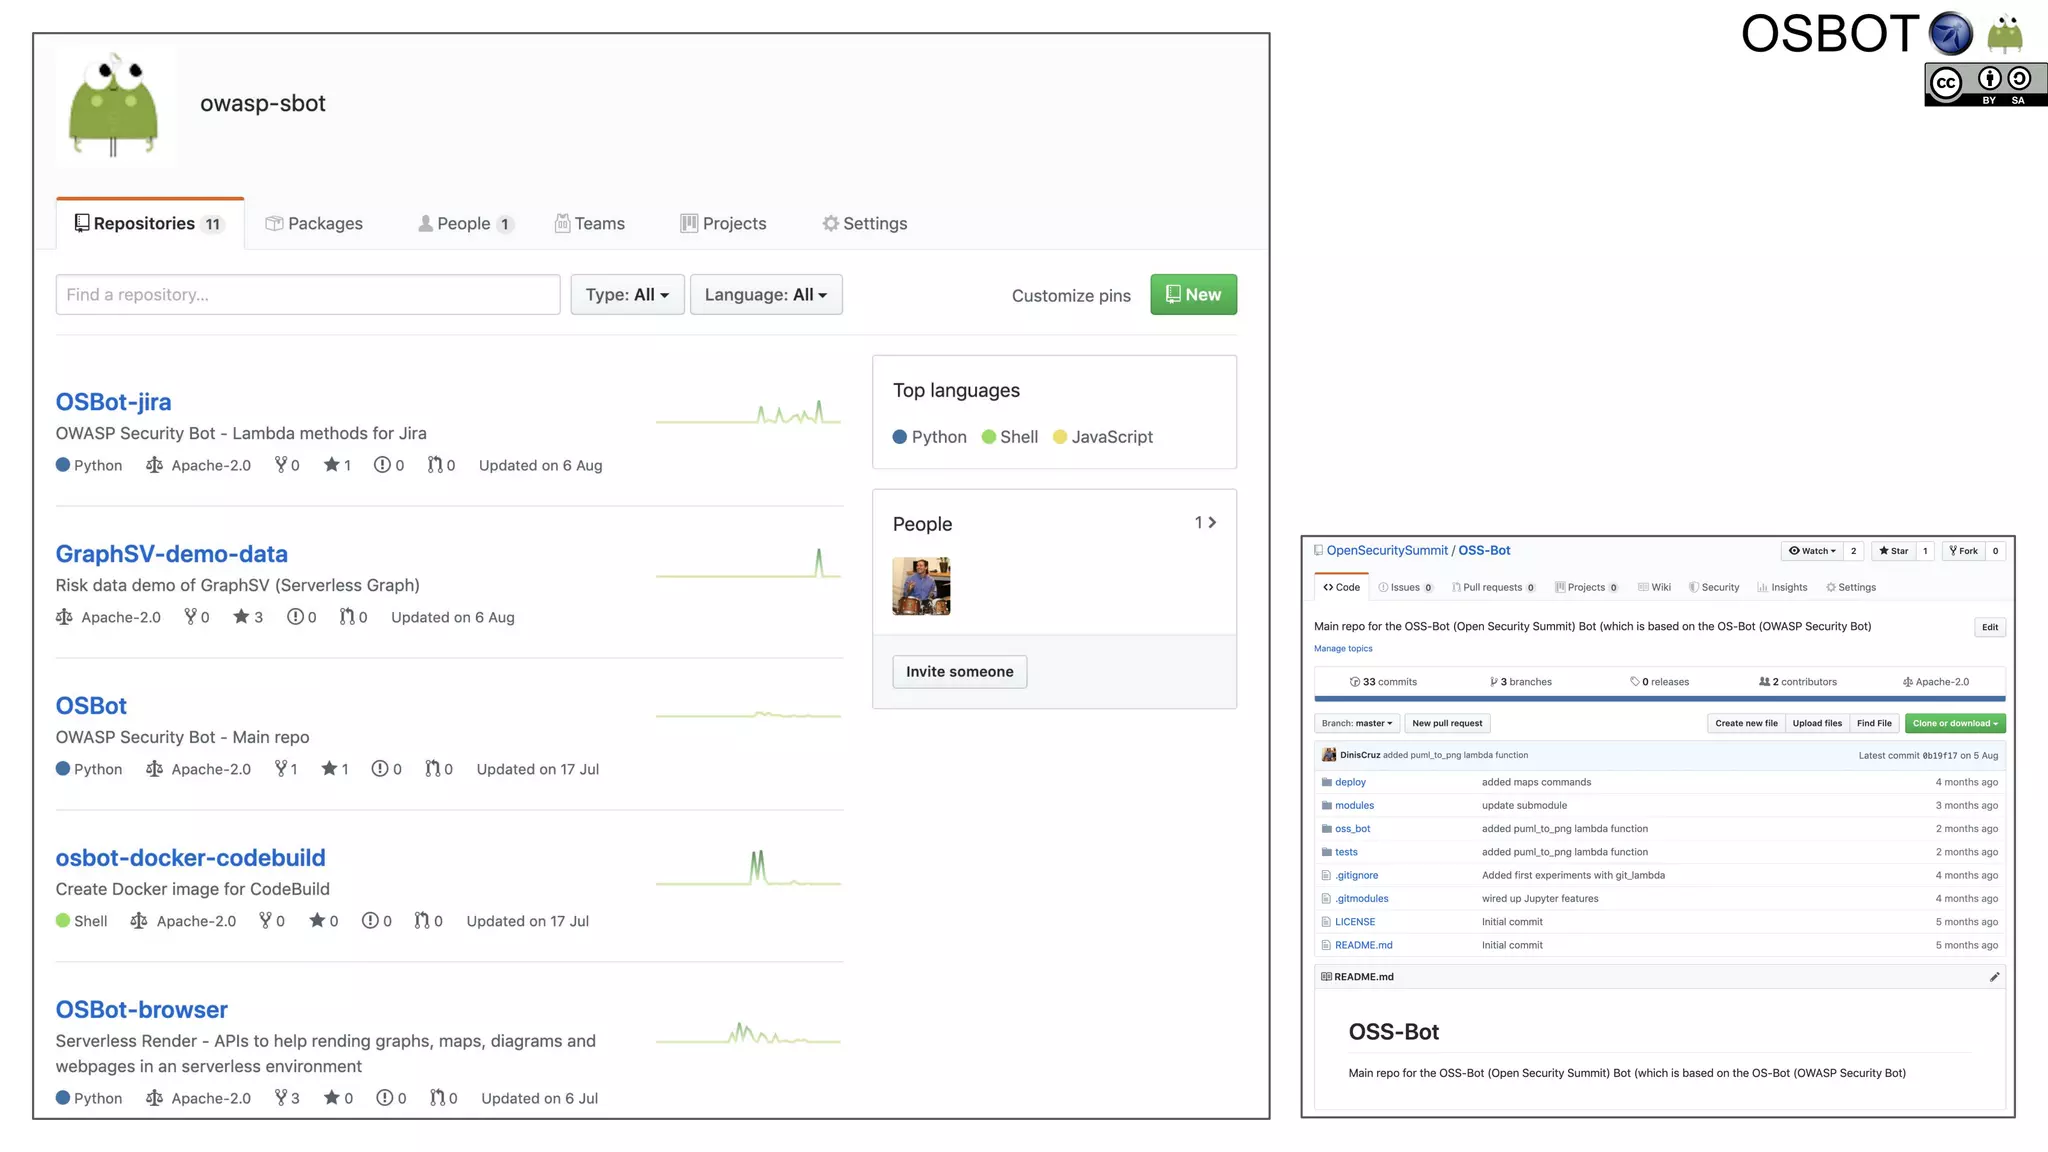Open the deploy folder in OSS-Bot
2048x1152 pixels.
coord(1350,782)
